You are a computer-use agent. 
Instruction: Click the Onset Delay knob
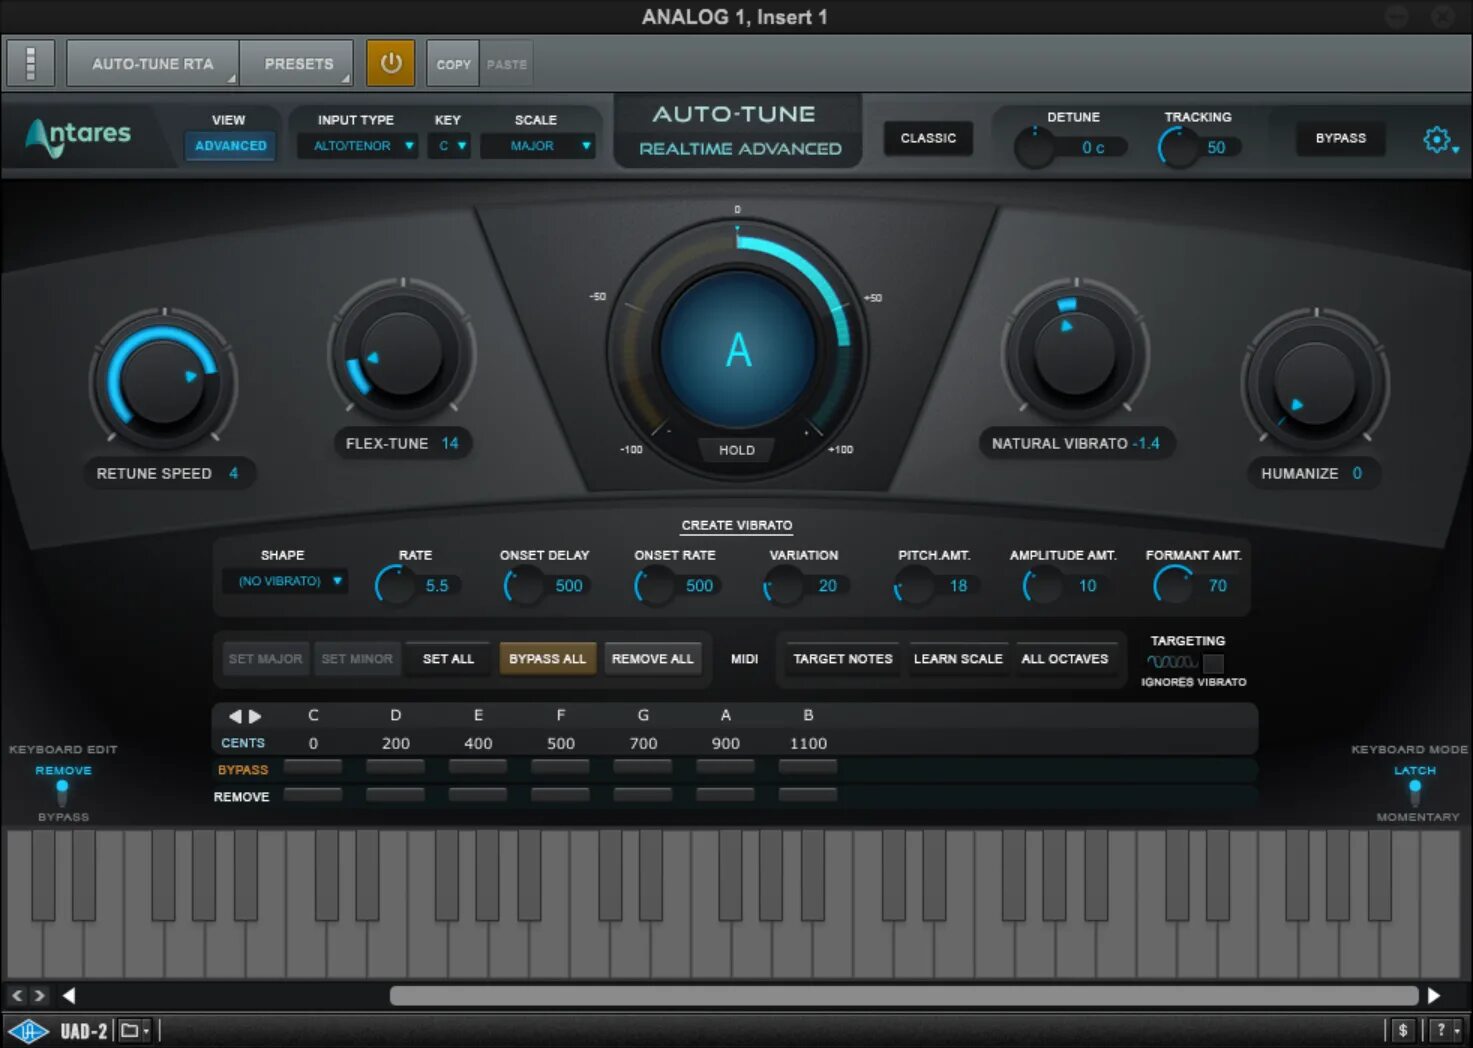[524, 585]
